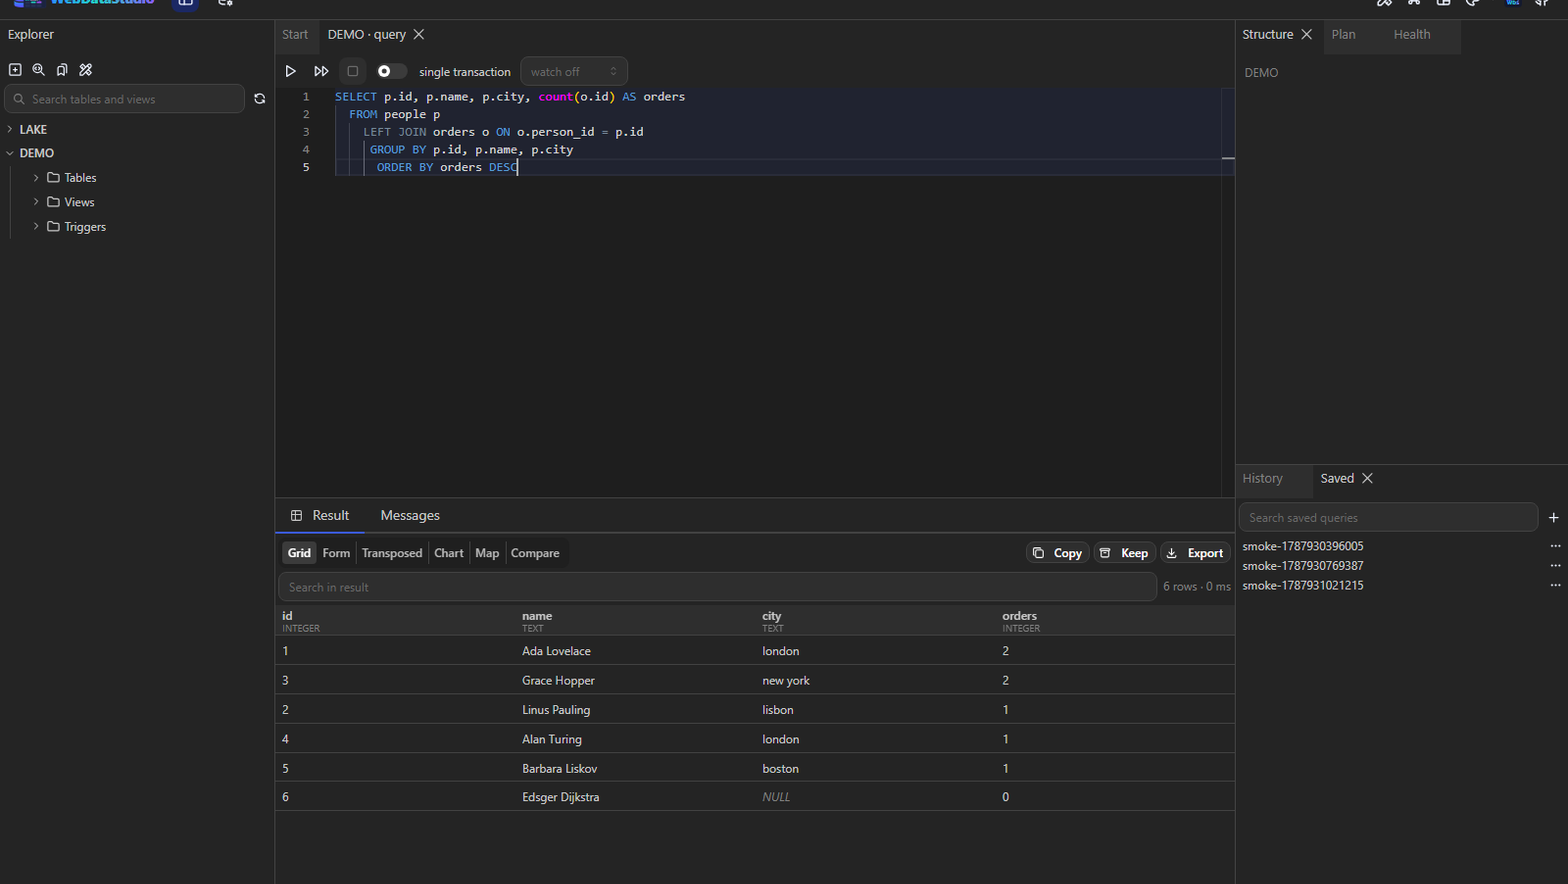Screen dimensions: 1568x884
Task: Open the Messages tab
Action: tap(410, 515)
